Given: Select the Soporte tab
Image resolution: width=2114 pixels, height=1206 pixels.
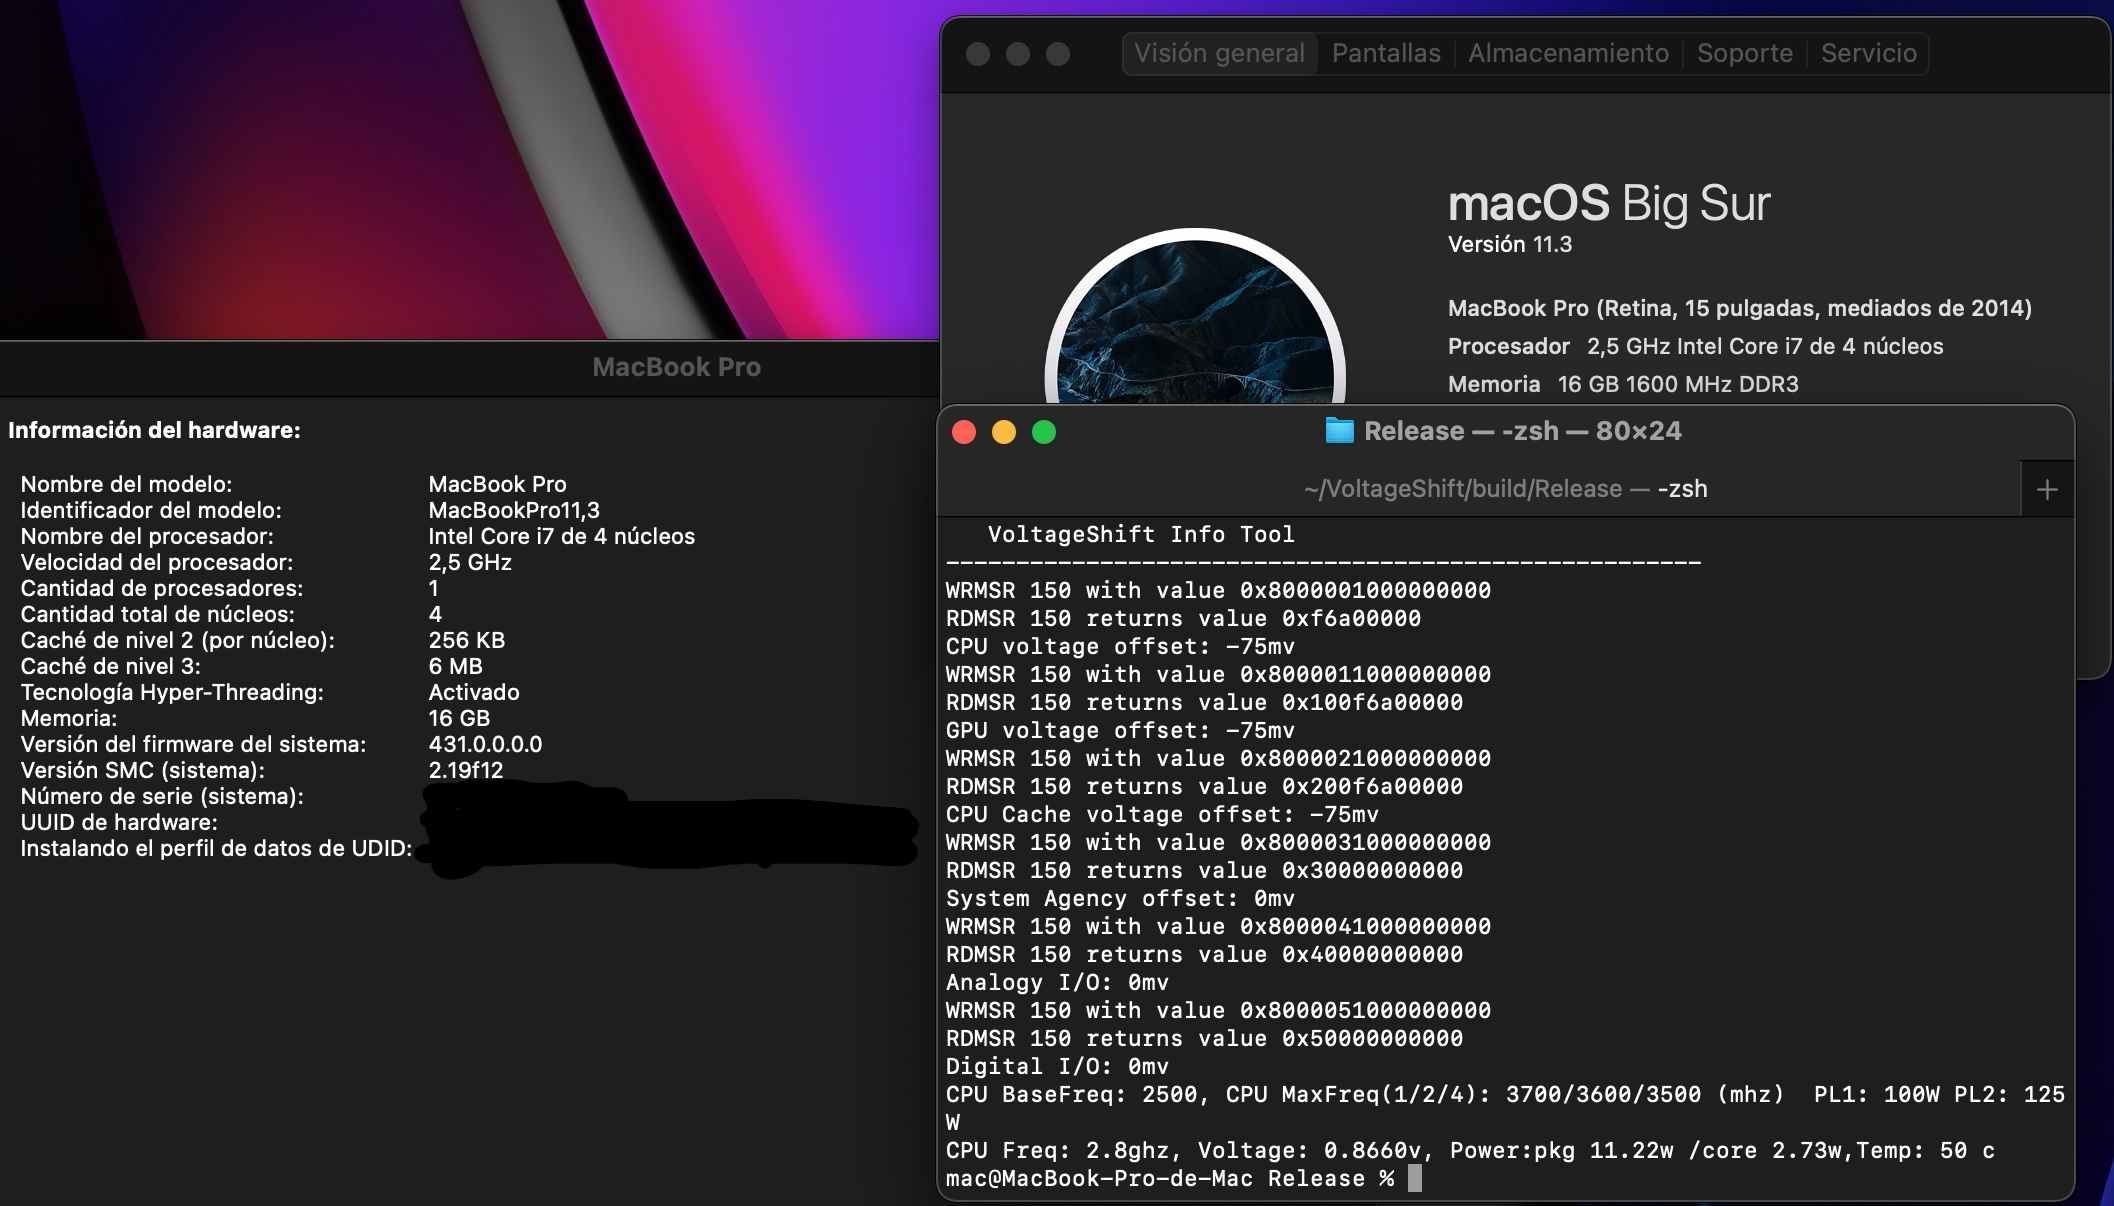Looking at the screenshot, I should point(1745,53).
